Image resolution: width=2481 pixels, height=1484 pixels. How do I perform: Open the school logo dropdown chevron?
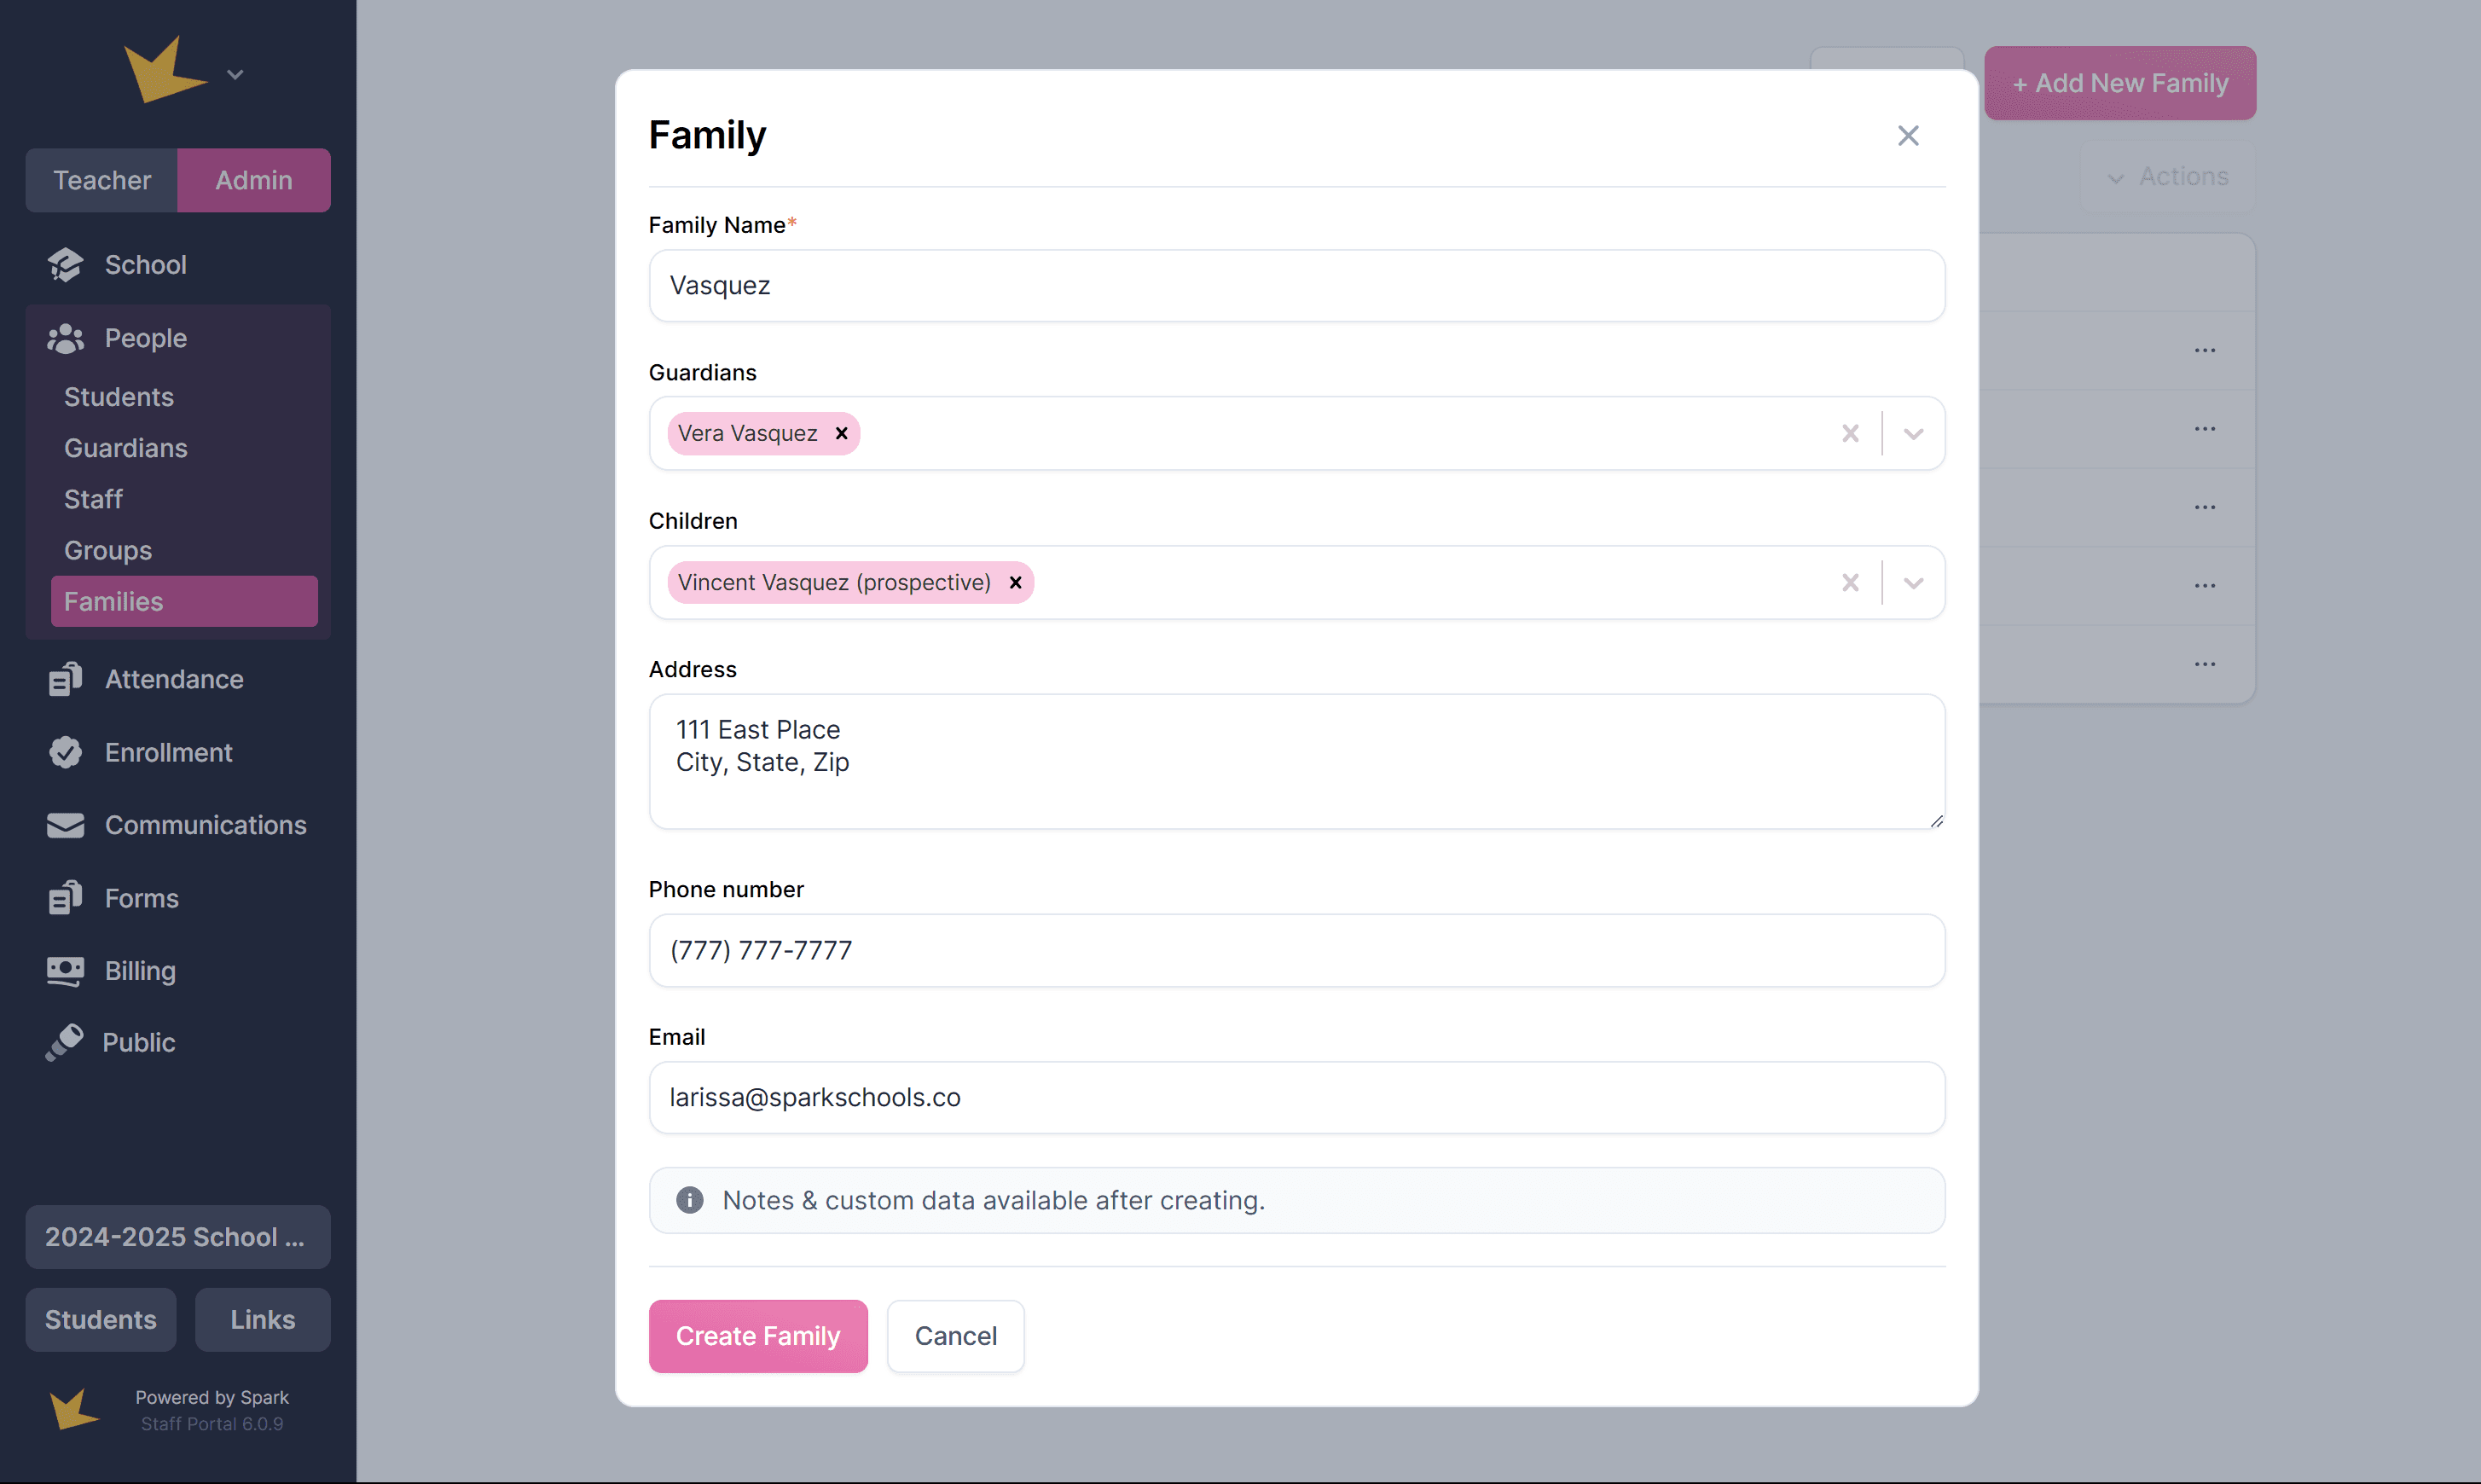click(235, 75)
